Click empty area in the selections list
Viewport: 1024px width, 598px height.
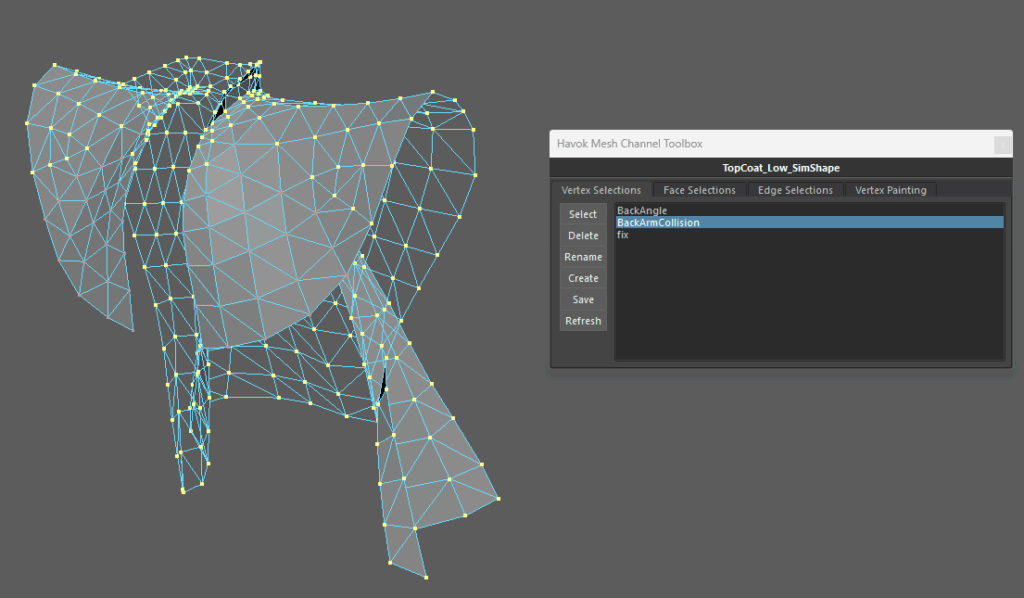(808, 300)
